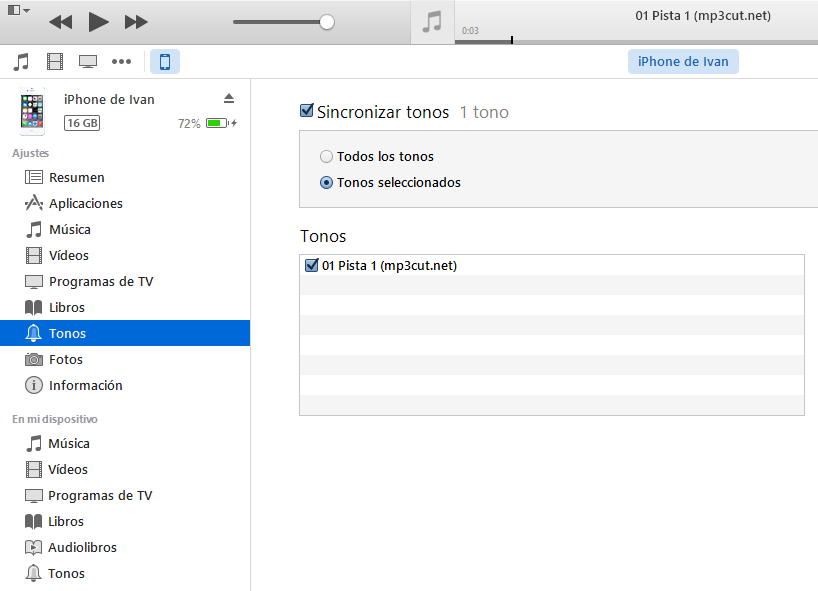Open the Music library icon in toolbar
This screenshot has height=591, width=818.
tap(21, 62)
